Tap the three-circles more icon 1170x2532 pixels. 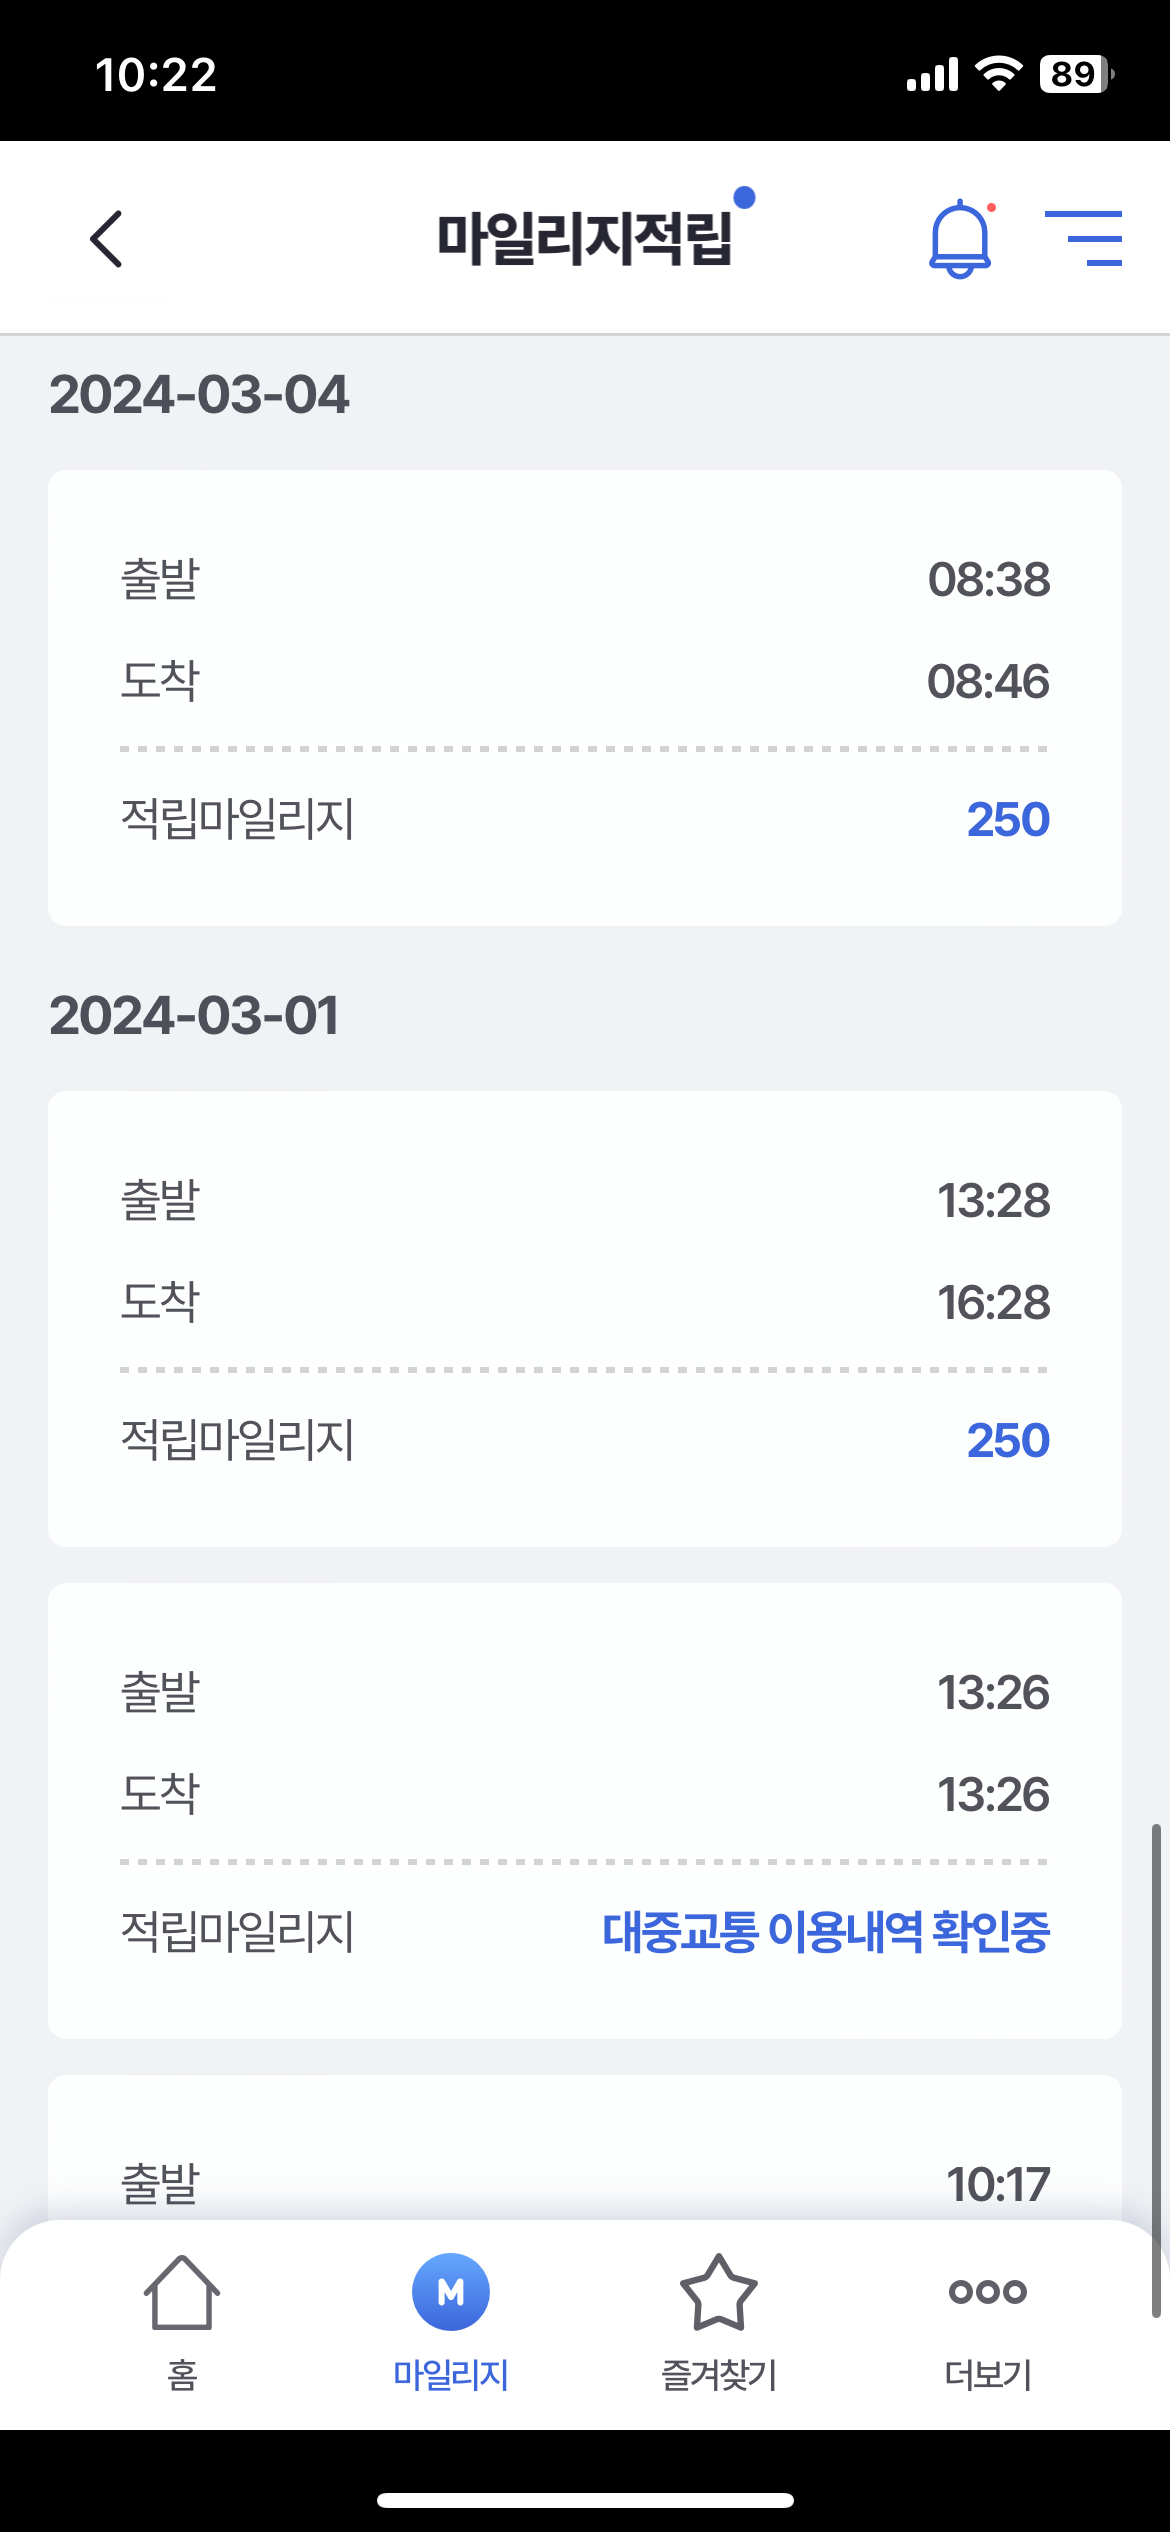click(988, 2291)
